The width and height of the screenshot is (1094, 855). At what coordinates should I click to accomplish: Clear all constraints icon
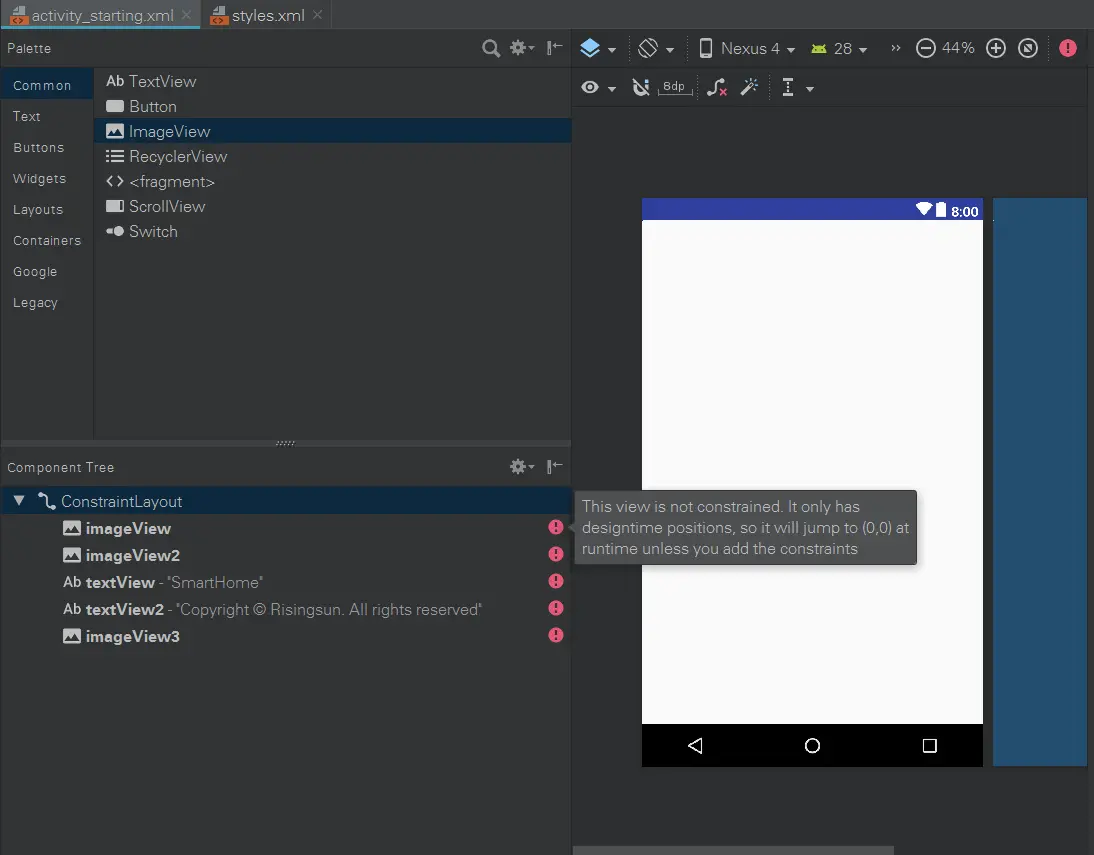(717, 87)
